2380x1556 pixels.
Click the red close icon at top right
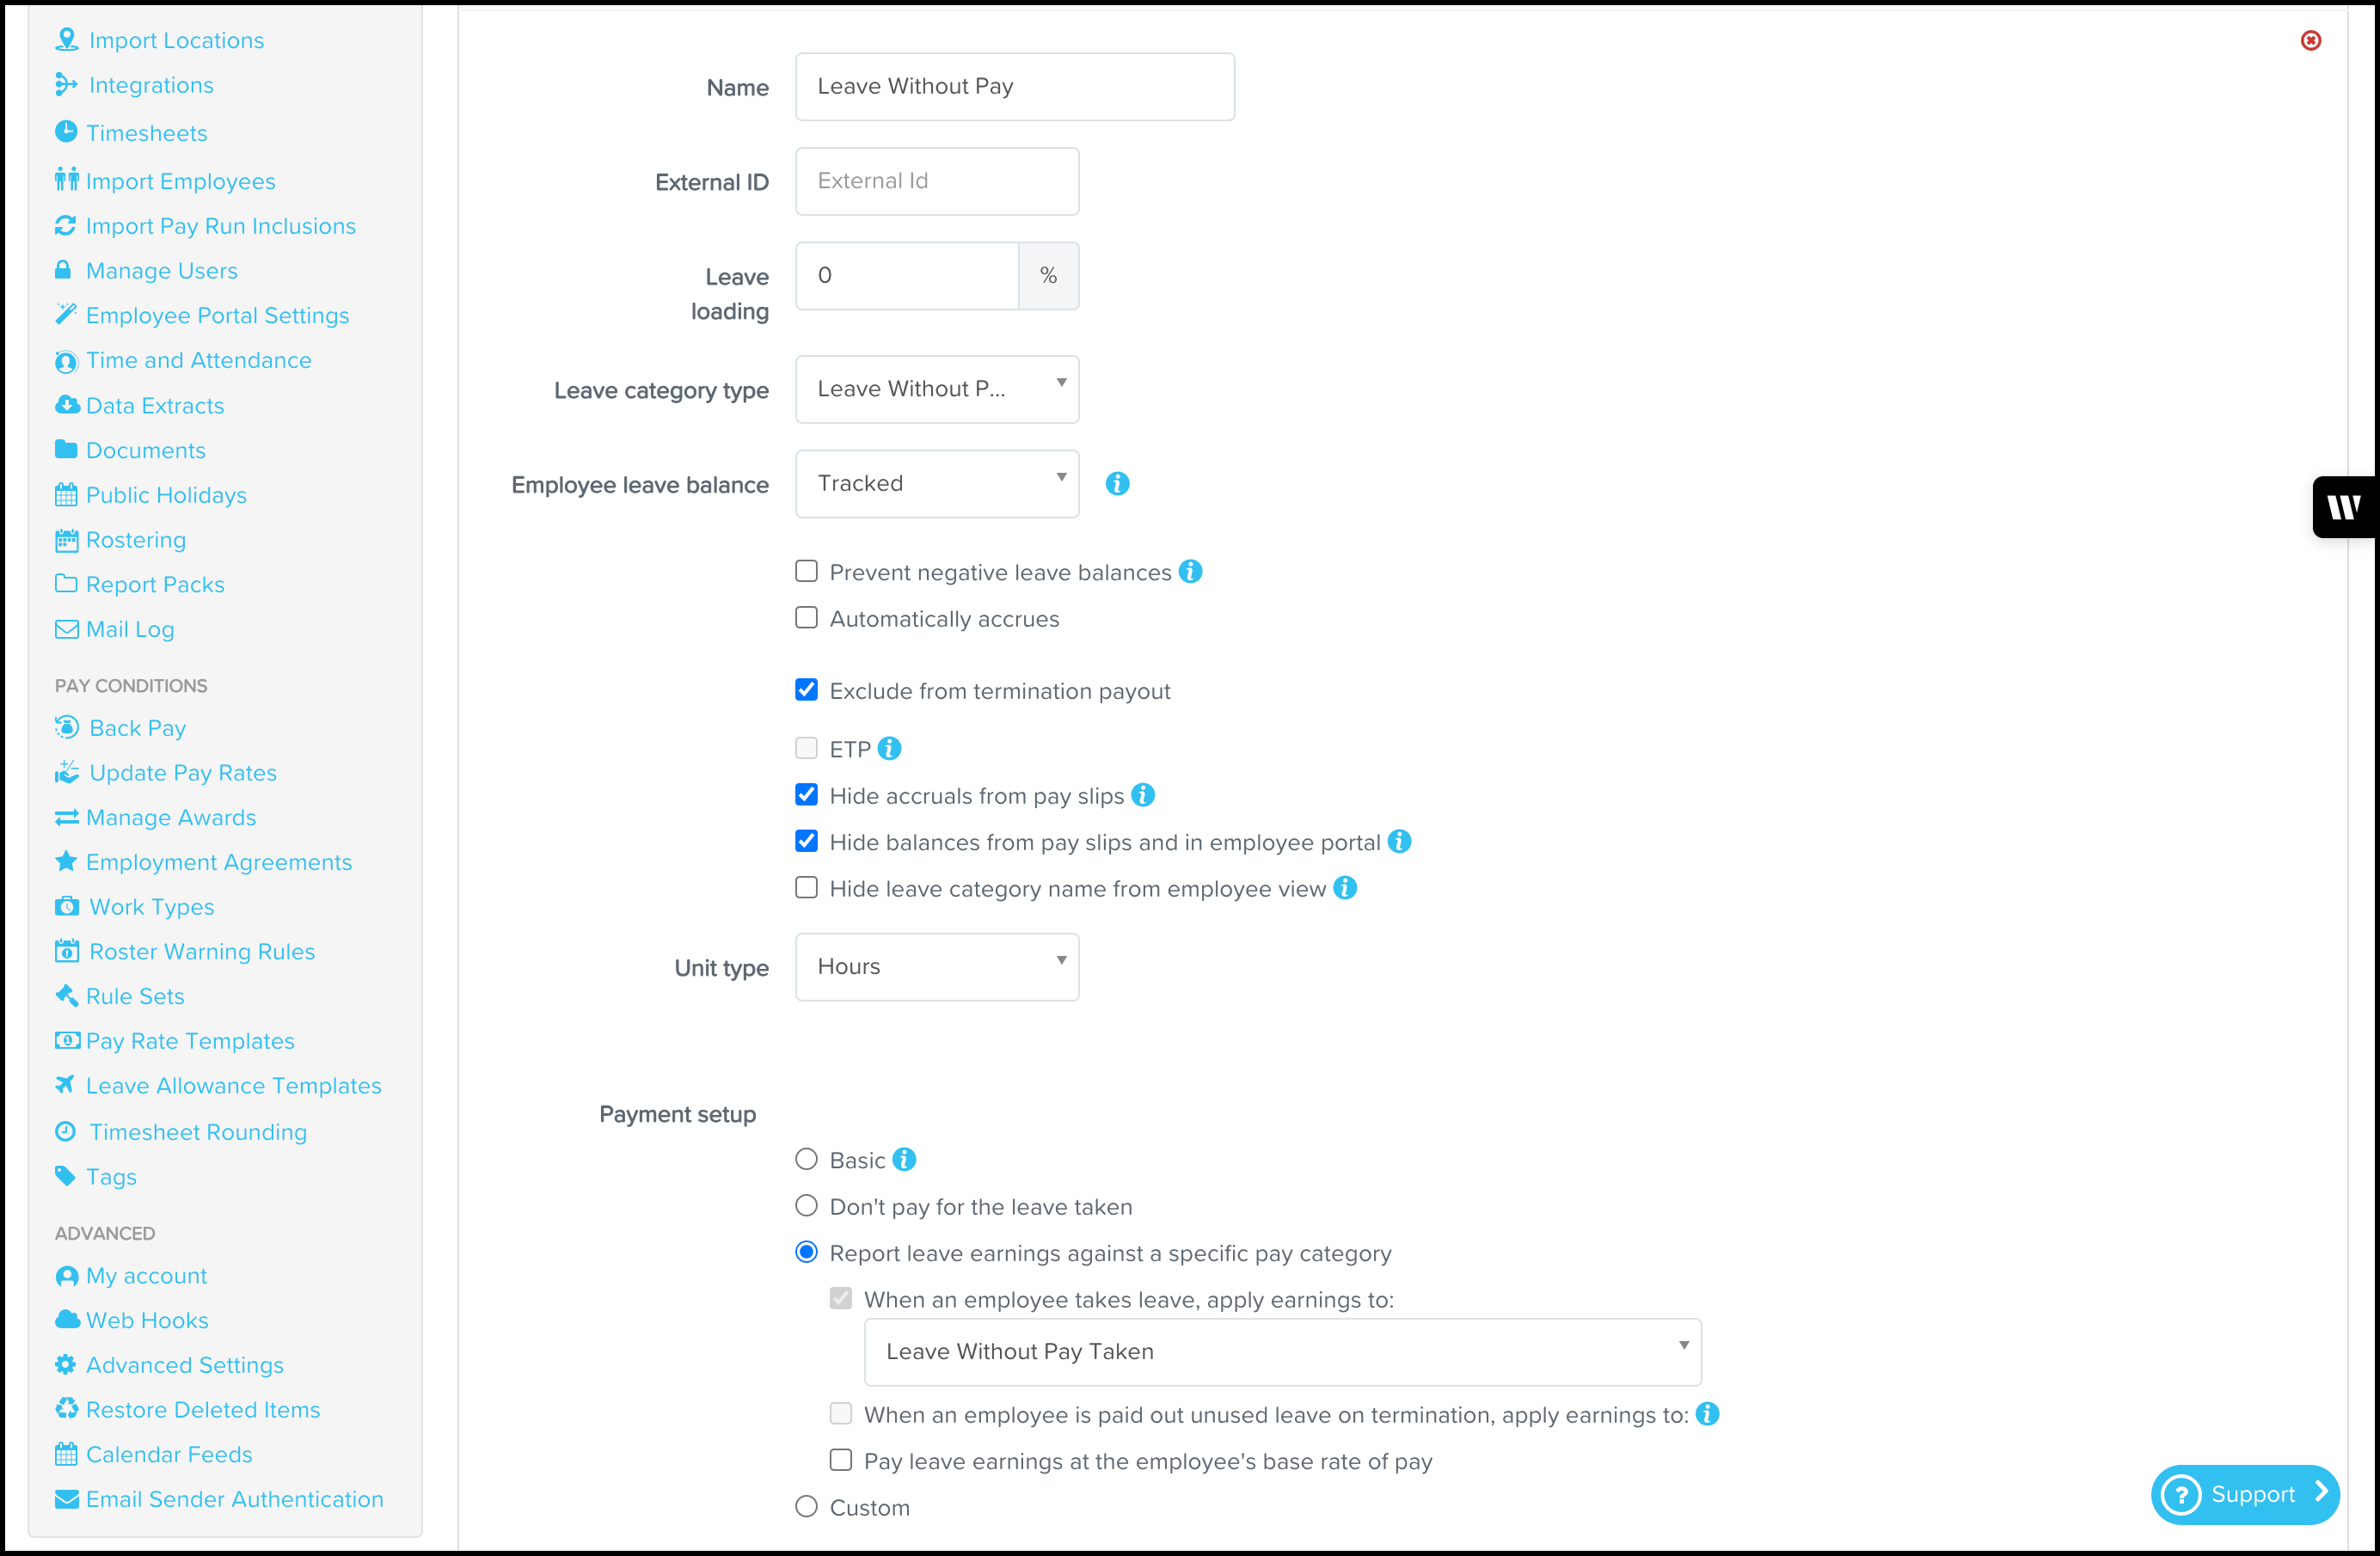tap(2310, 41)
